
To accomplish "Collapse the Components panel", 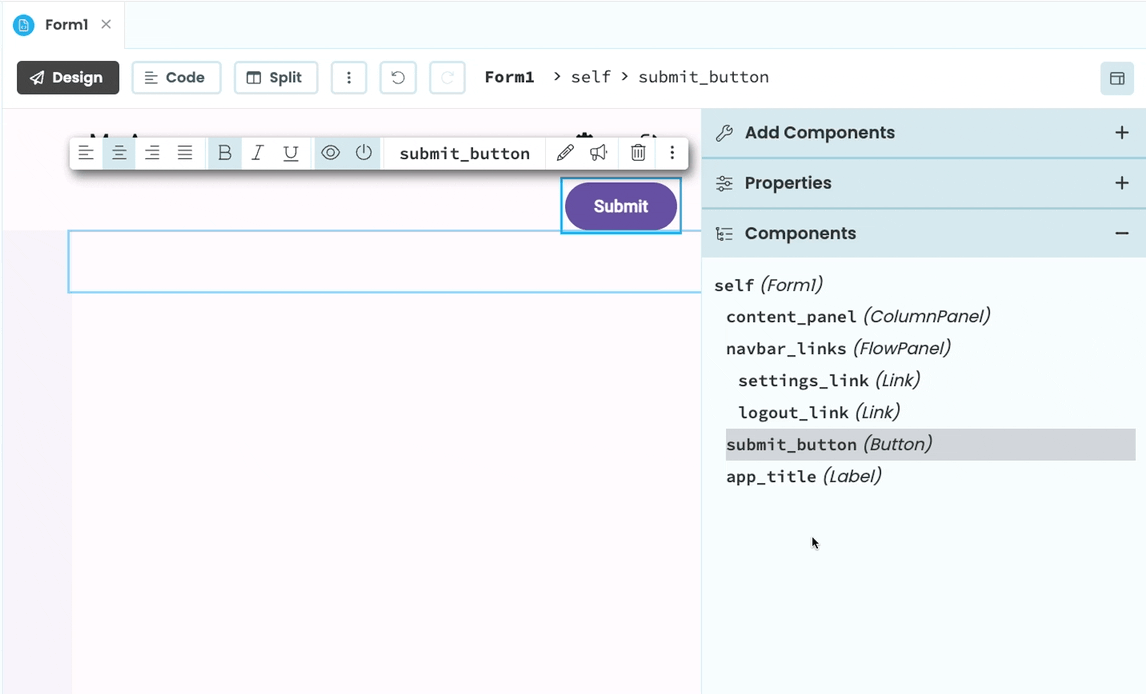I will (x=1122, y=233).
